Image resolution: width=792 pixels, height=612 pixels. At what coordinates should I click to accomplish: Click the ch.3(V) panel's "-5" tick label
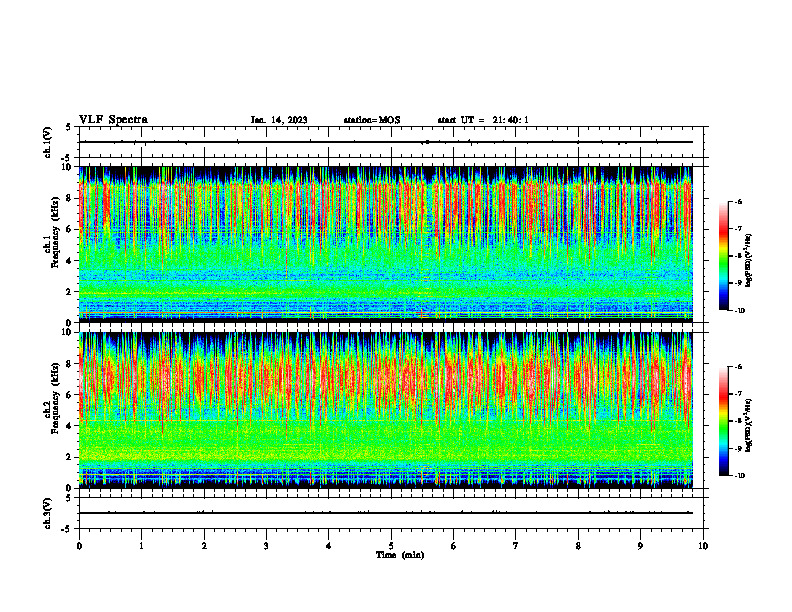click(66, 529)
